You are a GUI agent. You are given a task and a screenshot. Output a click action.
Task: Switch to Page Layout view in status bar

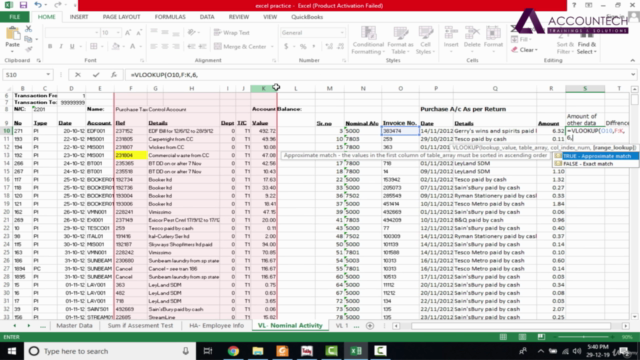522,337
